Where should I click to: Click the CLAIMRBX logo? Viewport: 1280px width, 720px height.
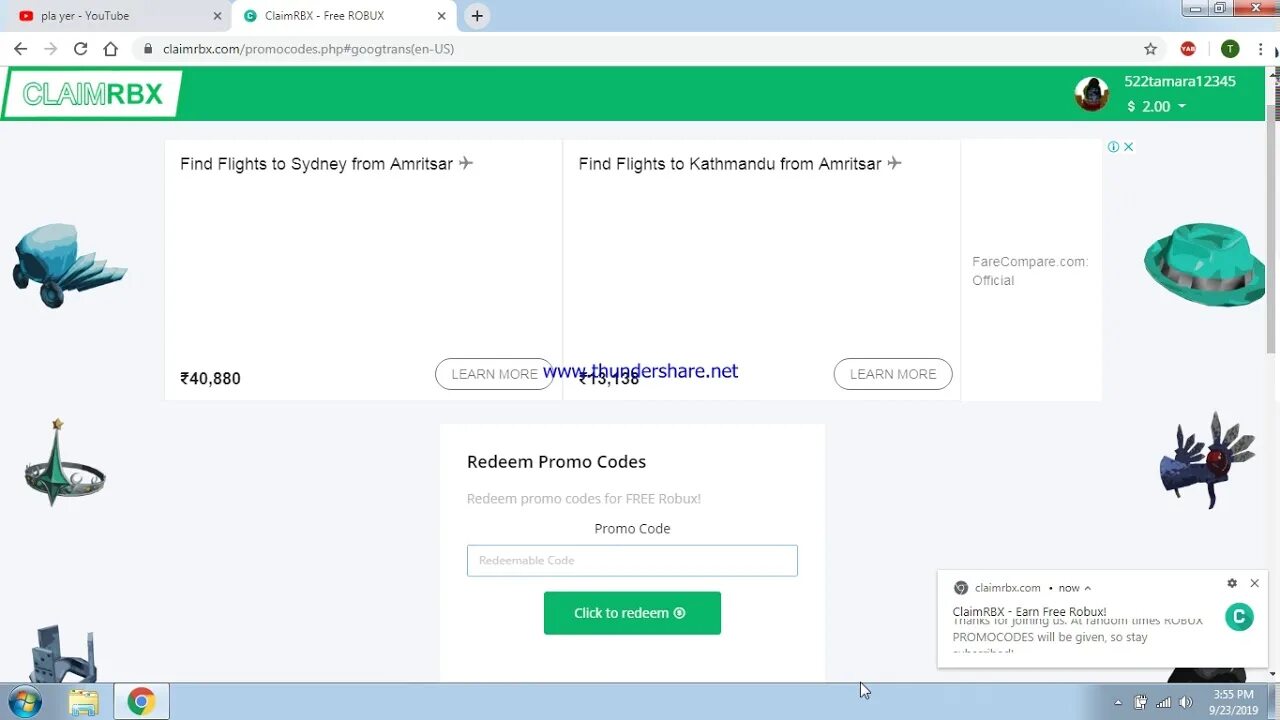tap(92, 94)
